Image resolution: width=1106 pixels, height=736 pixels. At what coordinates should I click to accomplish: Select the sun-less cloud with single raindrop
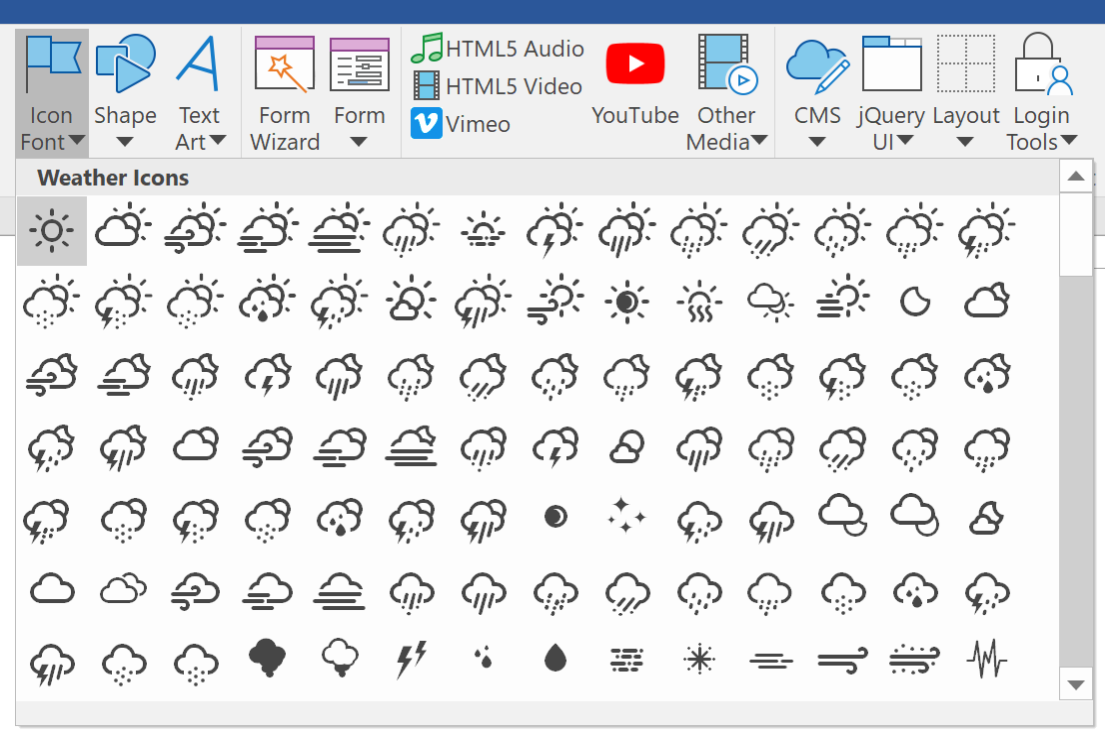click(x=915, y=591)
